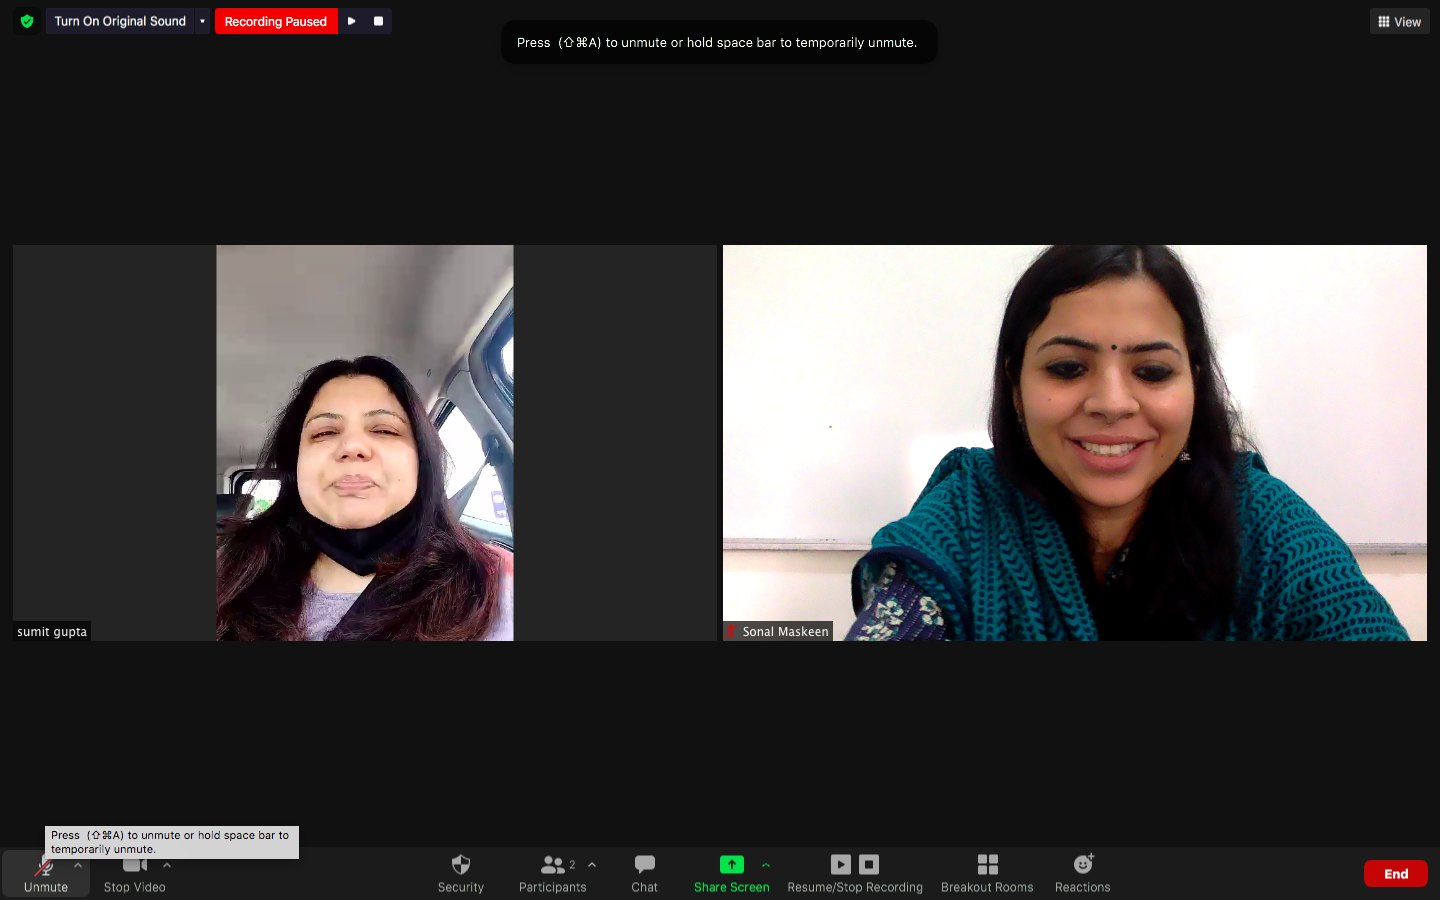Resume recording with the top play icon

352,21
